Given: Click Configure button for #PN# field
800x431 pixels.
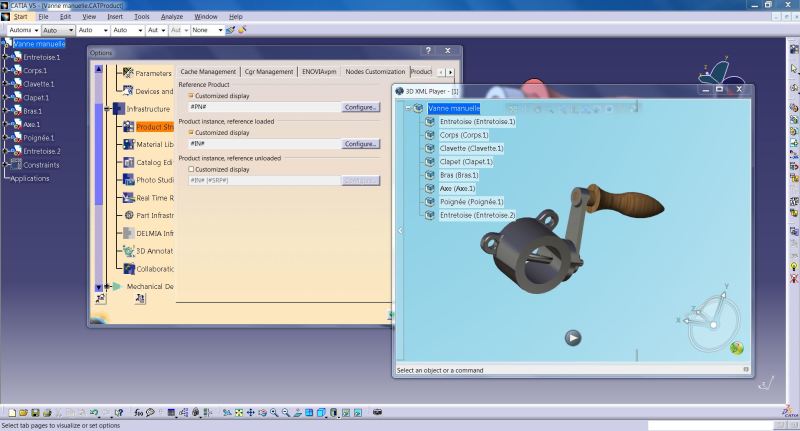Looking at the screenshot, I should pyautogui.click(x=360, y=107).
